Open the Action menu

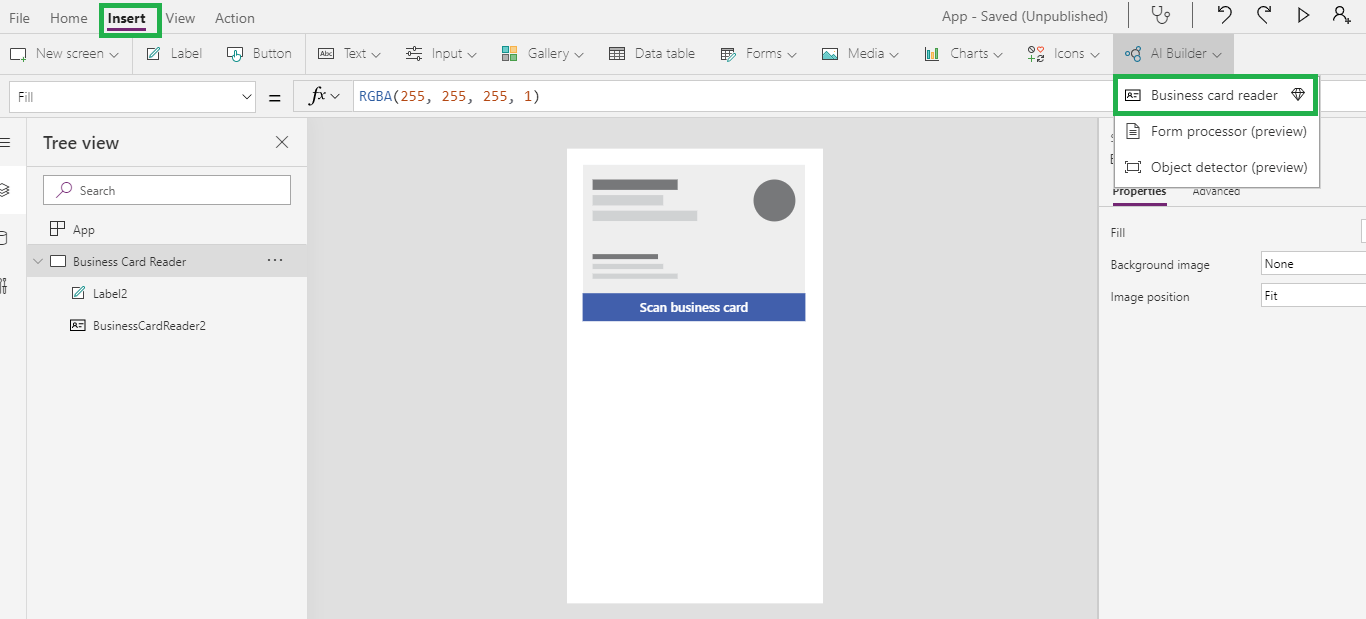[234, 17]
